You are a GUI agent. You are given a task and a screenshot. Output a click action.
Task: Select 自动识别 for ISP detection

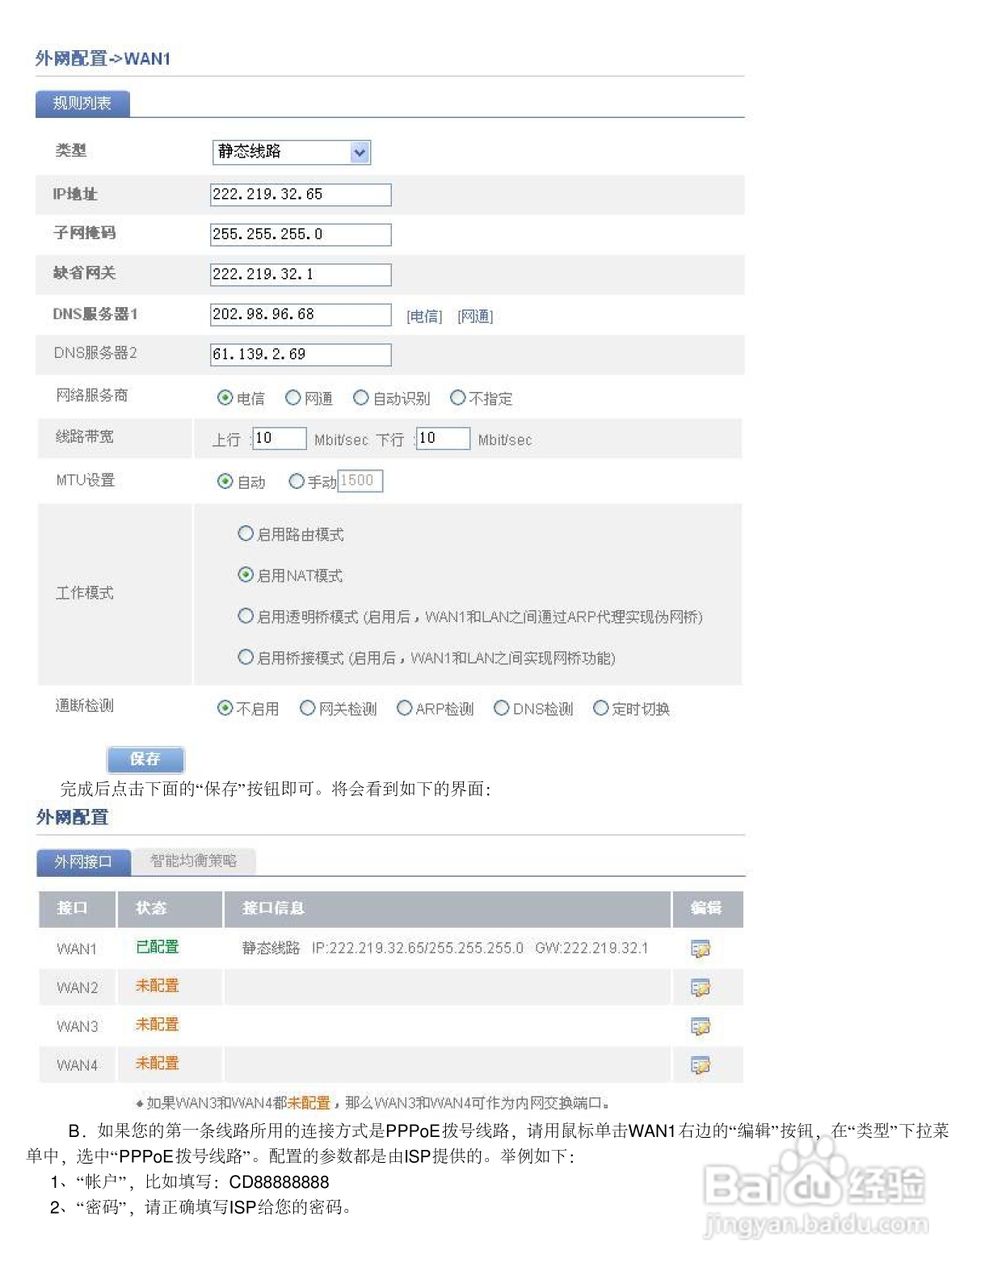click(360, 397)
